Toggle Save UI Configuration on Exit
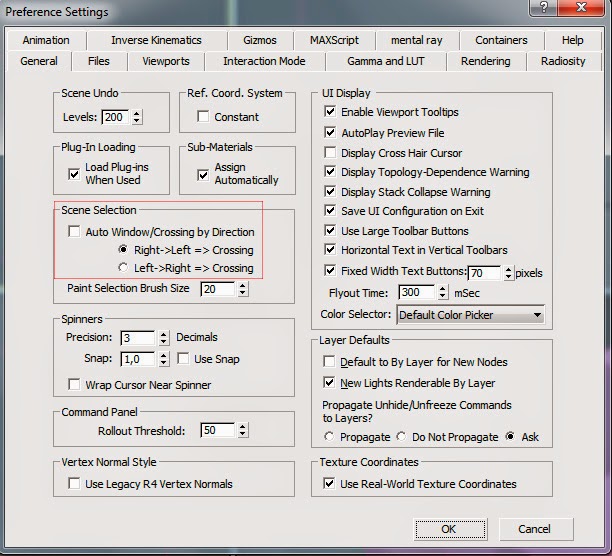The image size is (612, 556). [330, 210]
